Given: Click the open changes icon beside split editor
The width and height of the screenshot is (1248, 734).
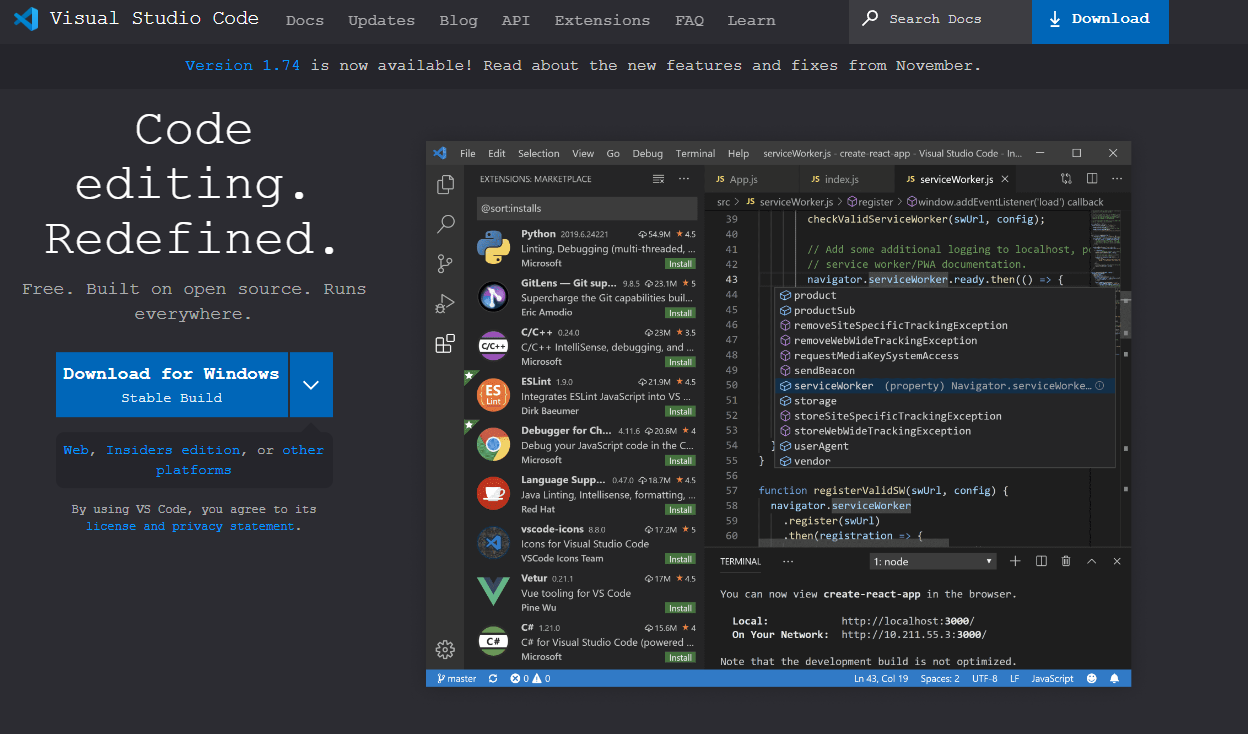Looking at the screenshot, I should point(1066,179).
